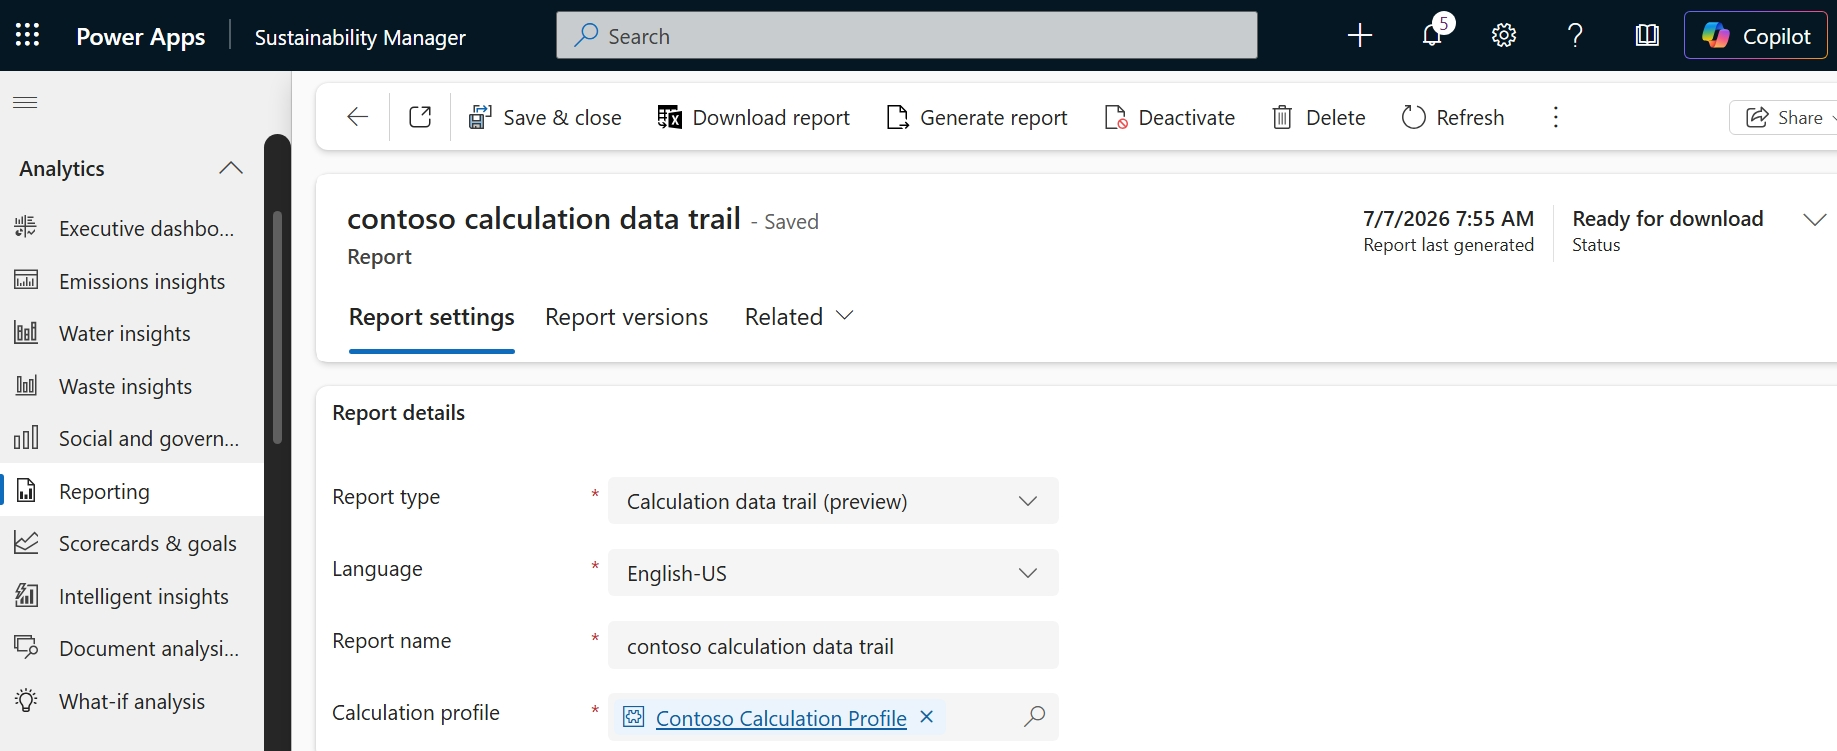The height and width of the screenshot is (751, 1837).
Task: Switch to the Report versions tab
Action: [627, 317]
